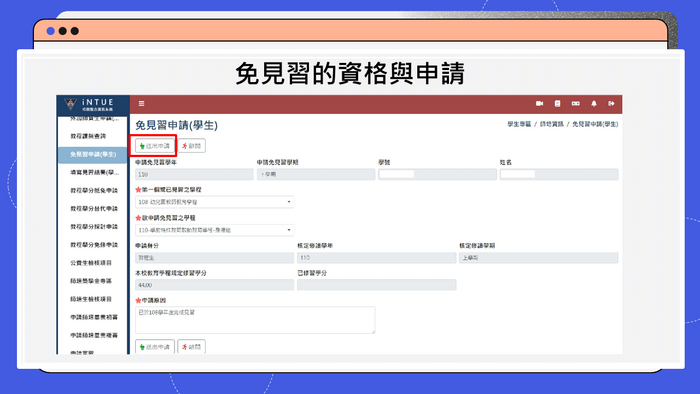700x394 pixels.
Task: Click the 核定修讀學期 field
Action: click(538, 258)
